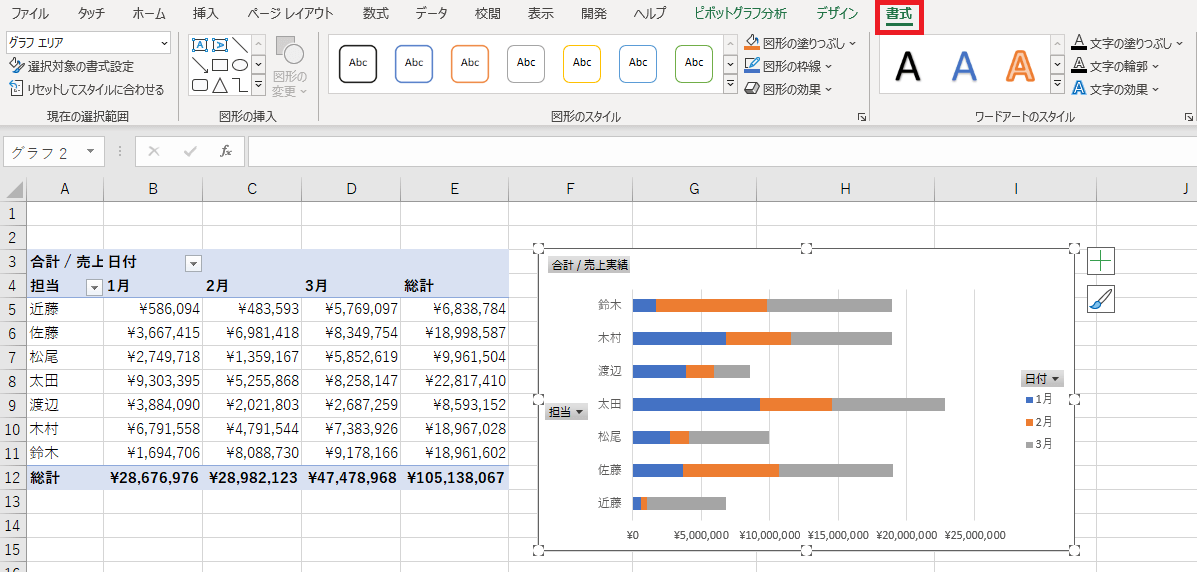Screen dimensions: 1197x572
Task: Click the insert function fx icon
Action: point(226,151)
